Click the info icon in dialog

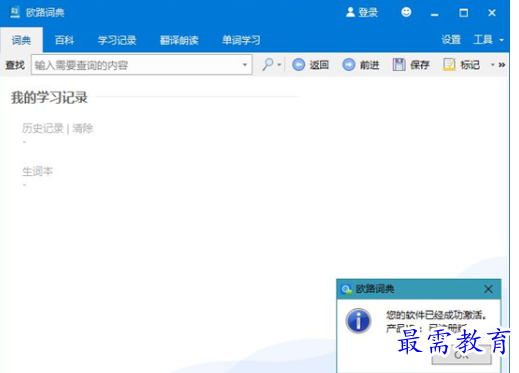click(x=358, y=321)
